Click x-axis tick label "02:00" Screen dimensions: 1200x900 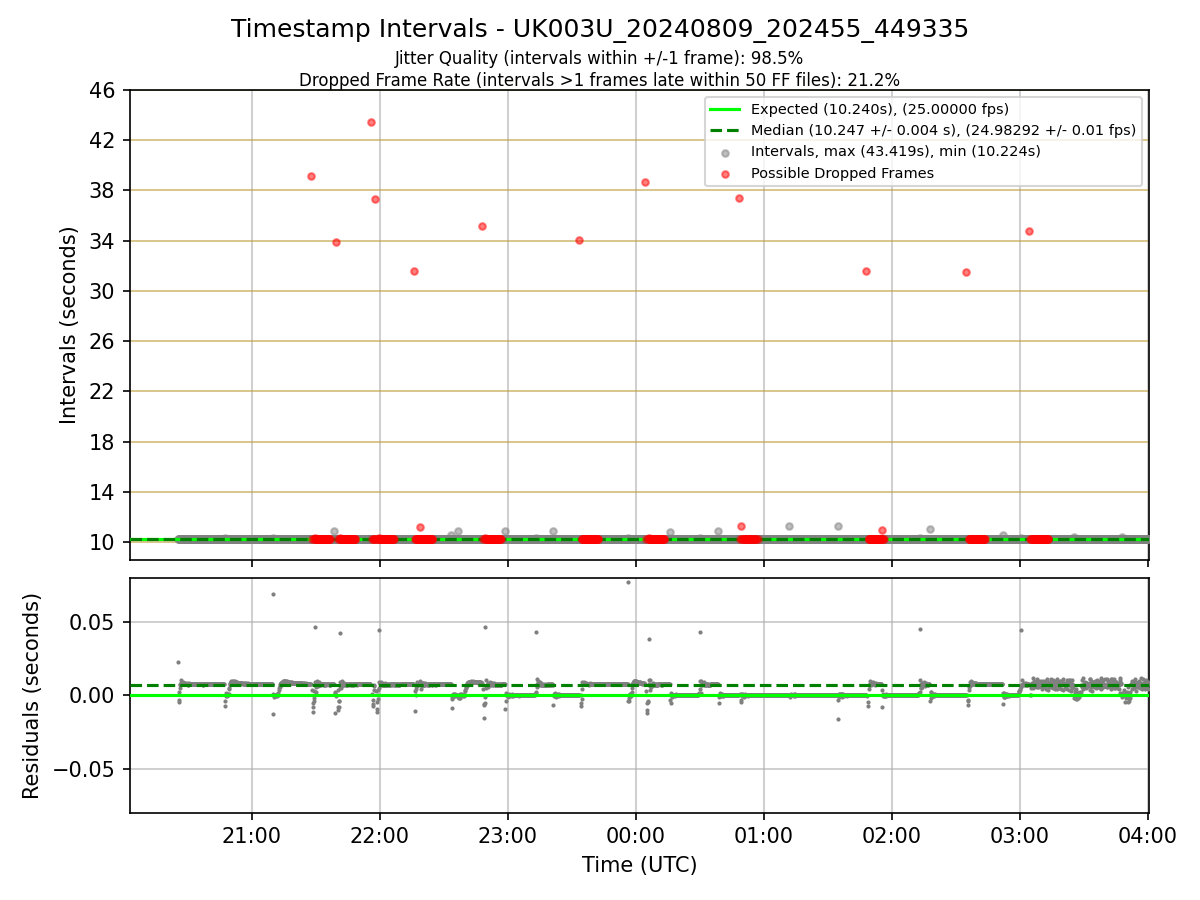coord(892,835)
